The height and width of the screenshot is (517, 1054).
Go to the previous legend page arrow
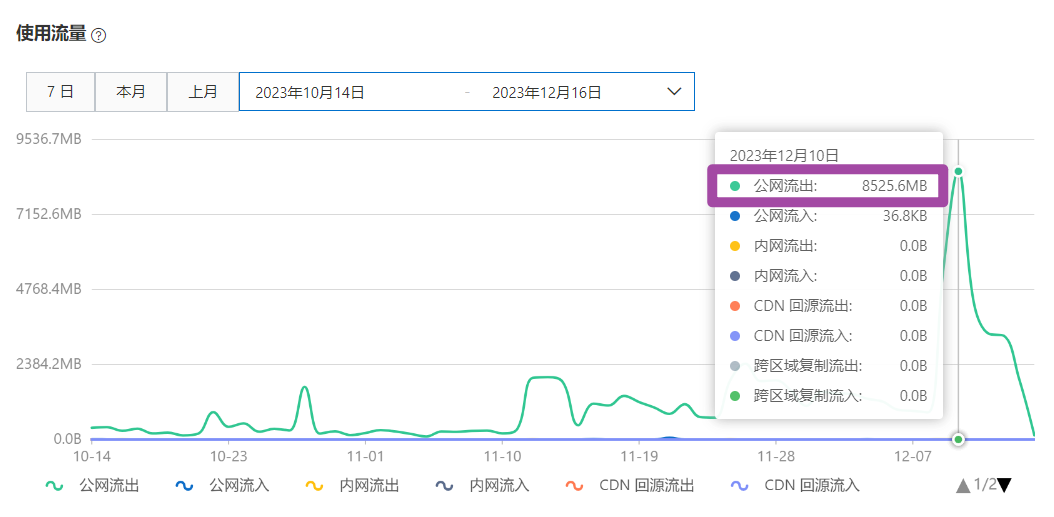coord(963,485)
